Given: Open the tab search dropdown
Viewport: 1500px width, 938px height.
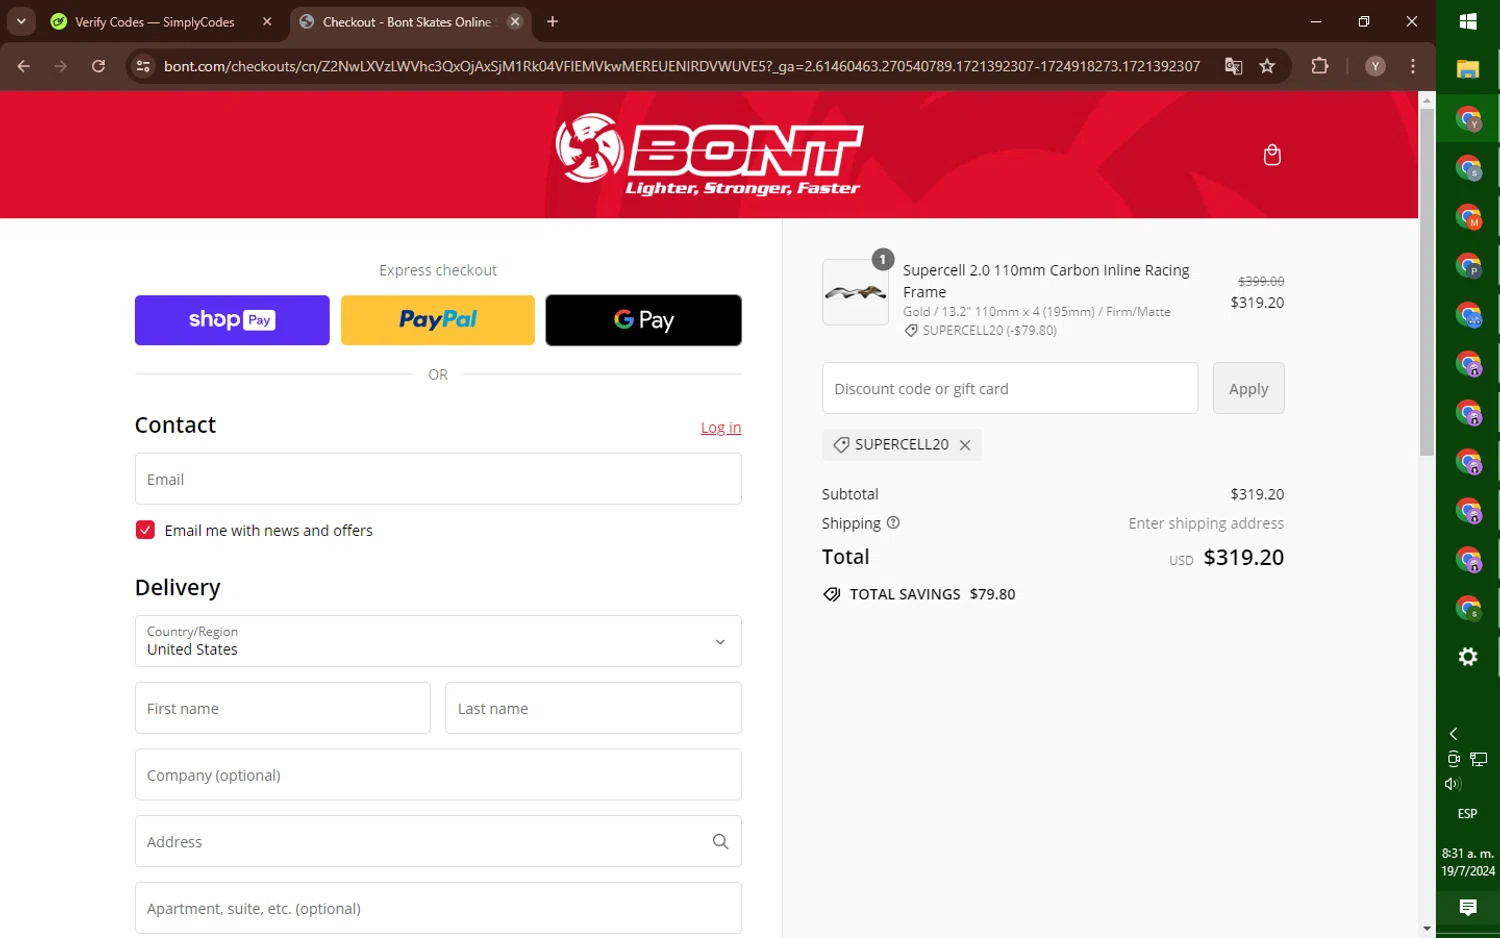Looking at the screenshot, I should pyautogui.click(x=21, y=21).
